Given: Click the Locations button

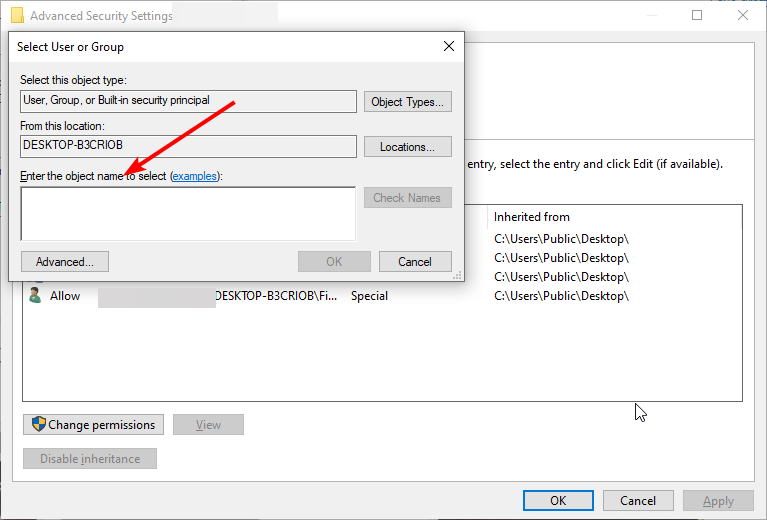Looking at the screenshot, I should [x=407, y=147].
